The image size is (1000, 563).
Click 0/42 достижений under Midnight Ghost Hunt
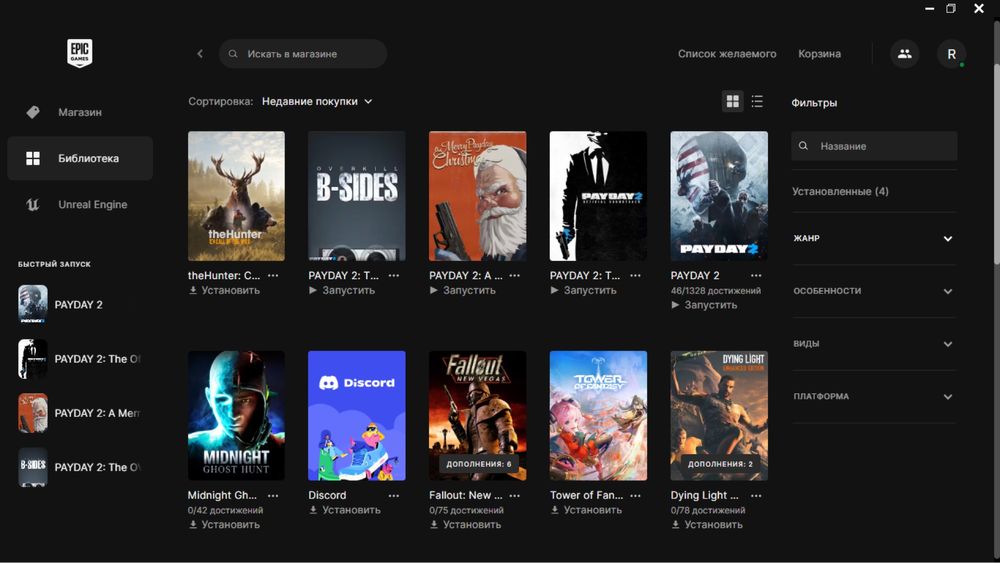tap(225, 509)
